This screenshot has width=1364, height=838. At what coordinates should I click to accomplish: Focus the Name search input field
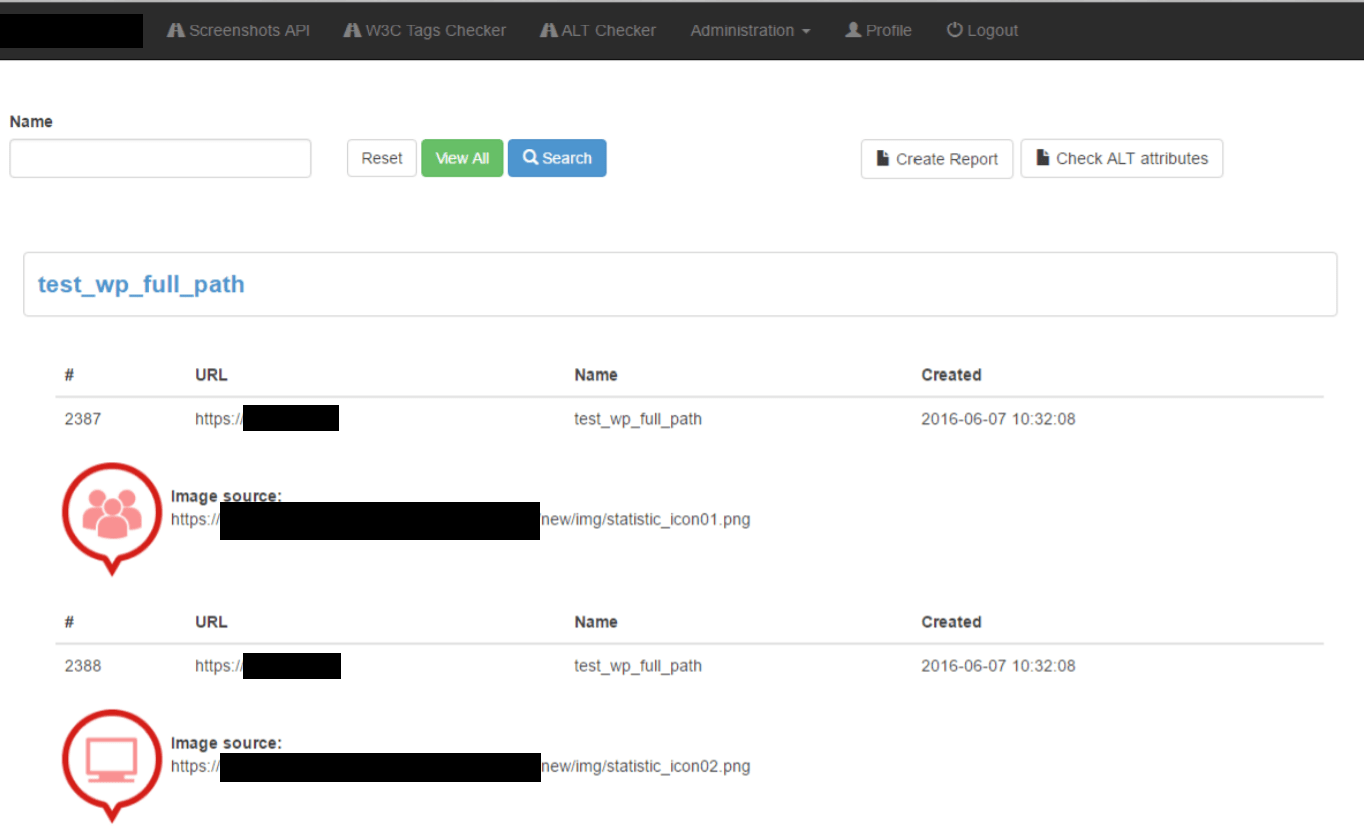pyautogui.click(x=160, y=158)
